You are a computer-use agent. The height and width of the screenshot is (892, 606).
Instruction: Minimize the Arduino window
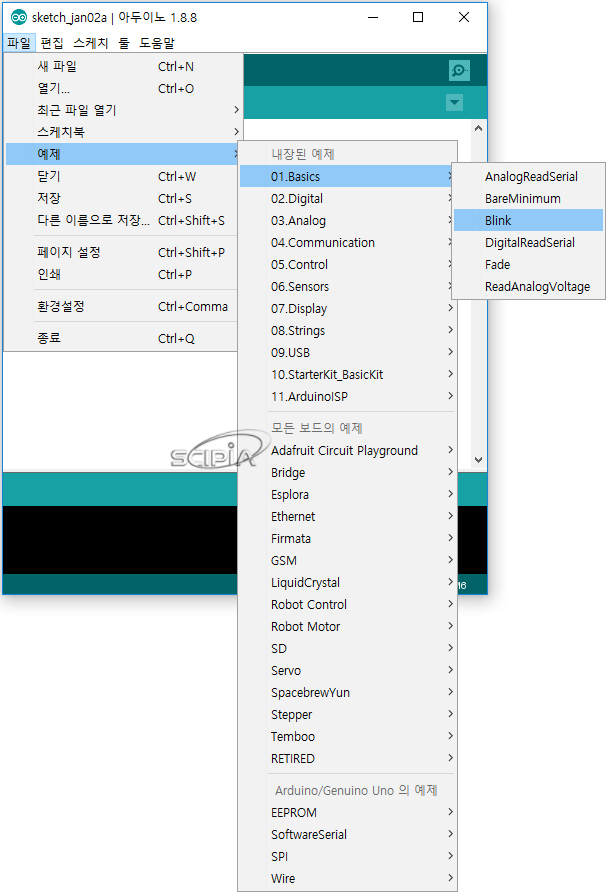coord(373,17)
